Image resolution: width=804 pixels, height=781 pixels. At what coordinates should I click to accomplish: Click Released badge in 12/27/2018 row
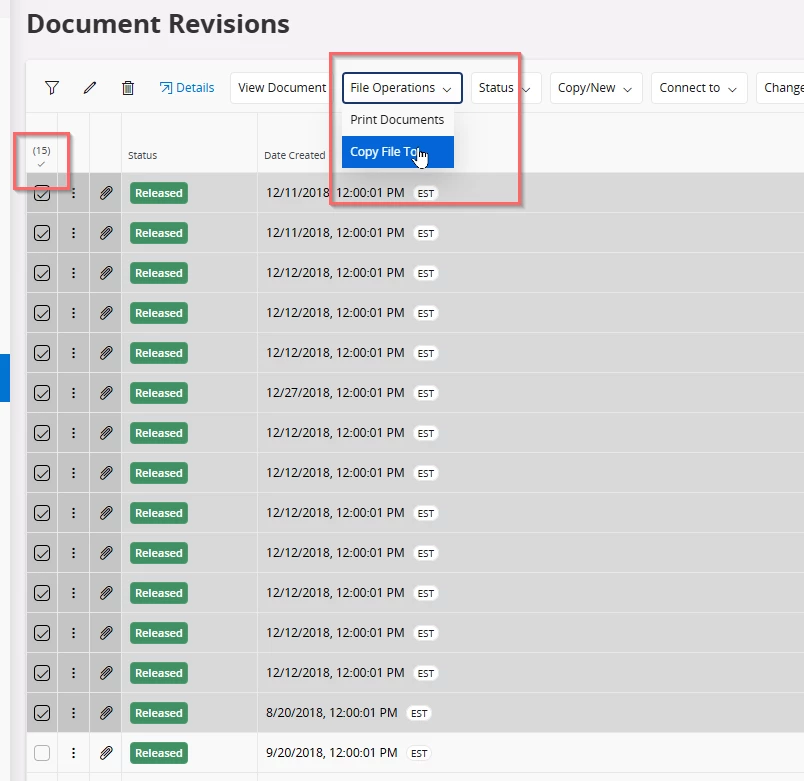coord(159,393)
